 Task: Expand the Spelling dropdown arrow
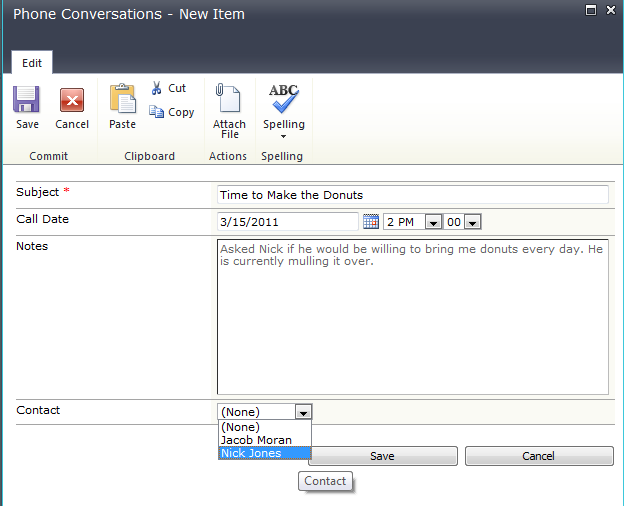[283, 137]
